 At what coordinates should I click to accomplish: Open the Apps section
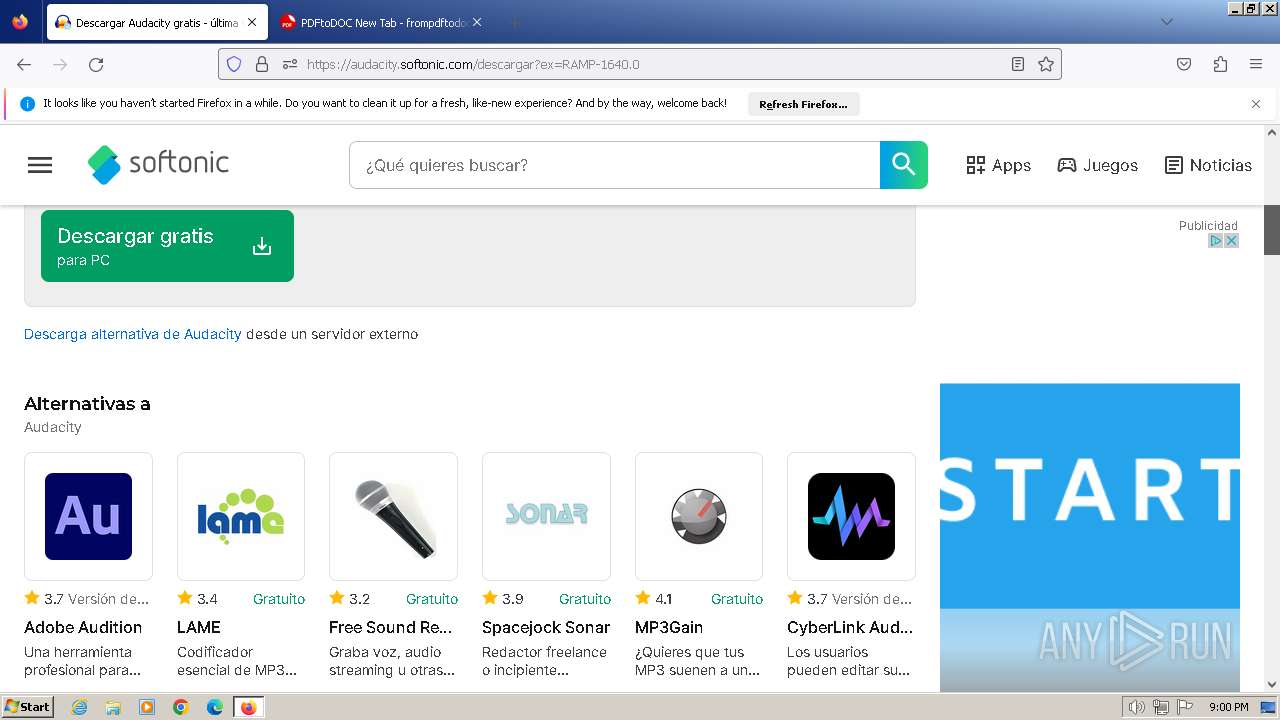[998, 165]
